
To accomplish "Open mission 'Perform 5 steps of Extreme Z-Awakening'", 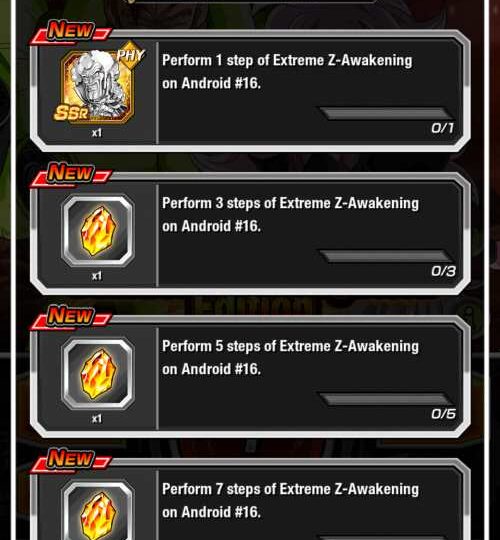I will (x=250, y=377).
